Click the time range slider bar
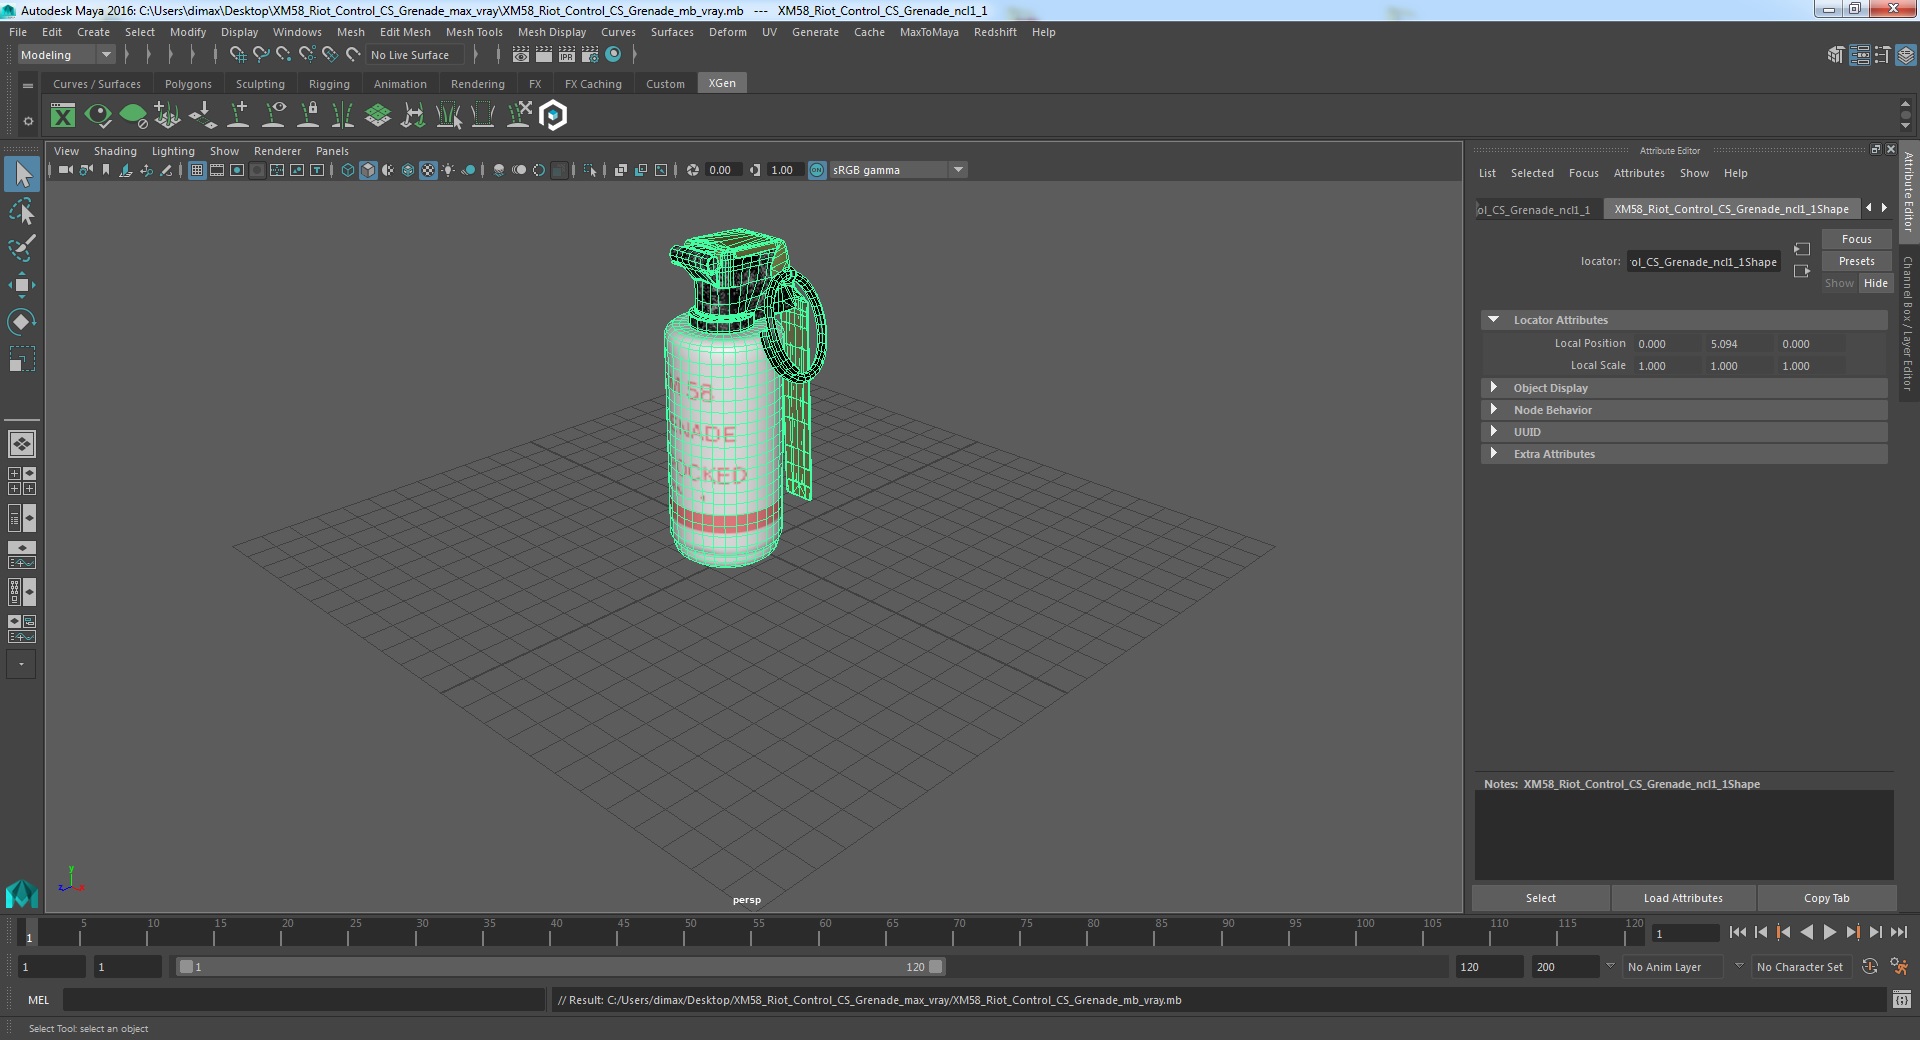1920x1040 pixels. pyautogui.click(x=560, y=967)
